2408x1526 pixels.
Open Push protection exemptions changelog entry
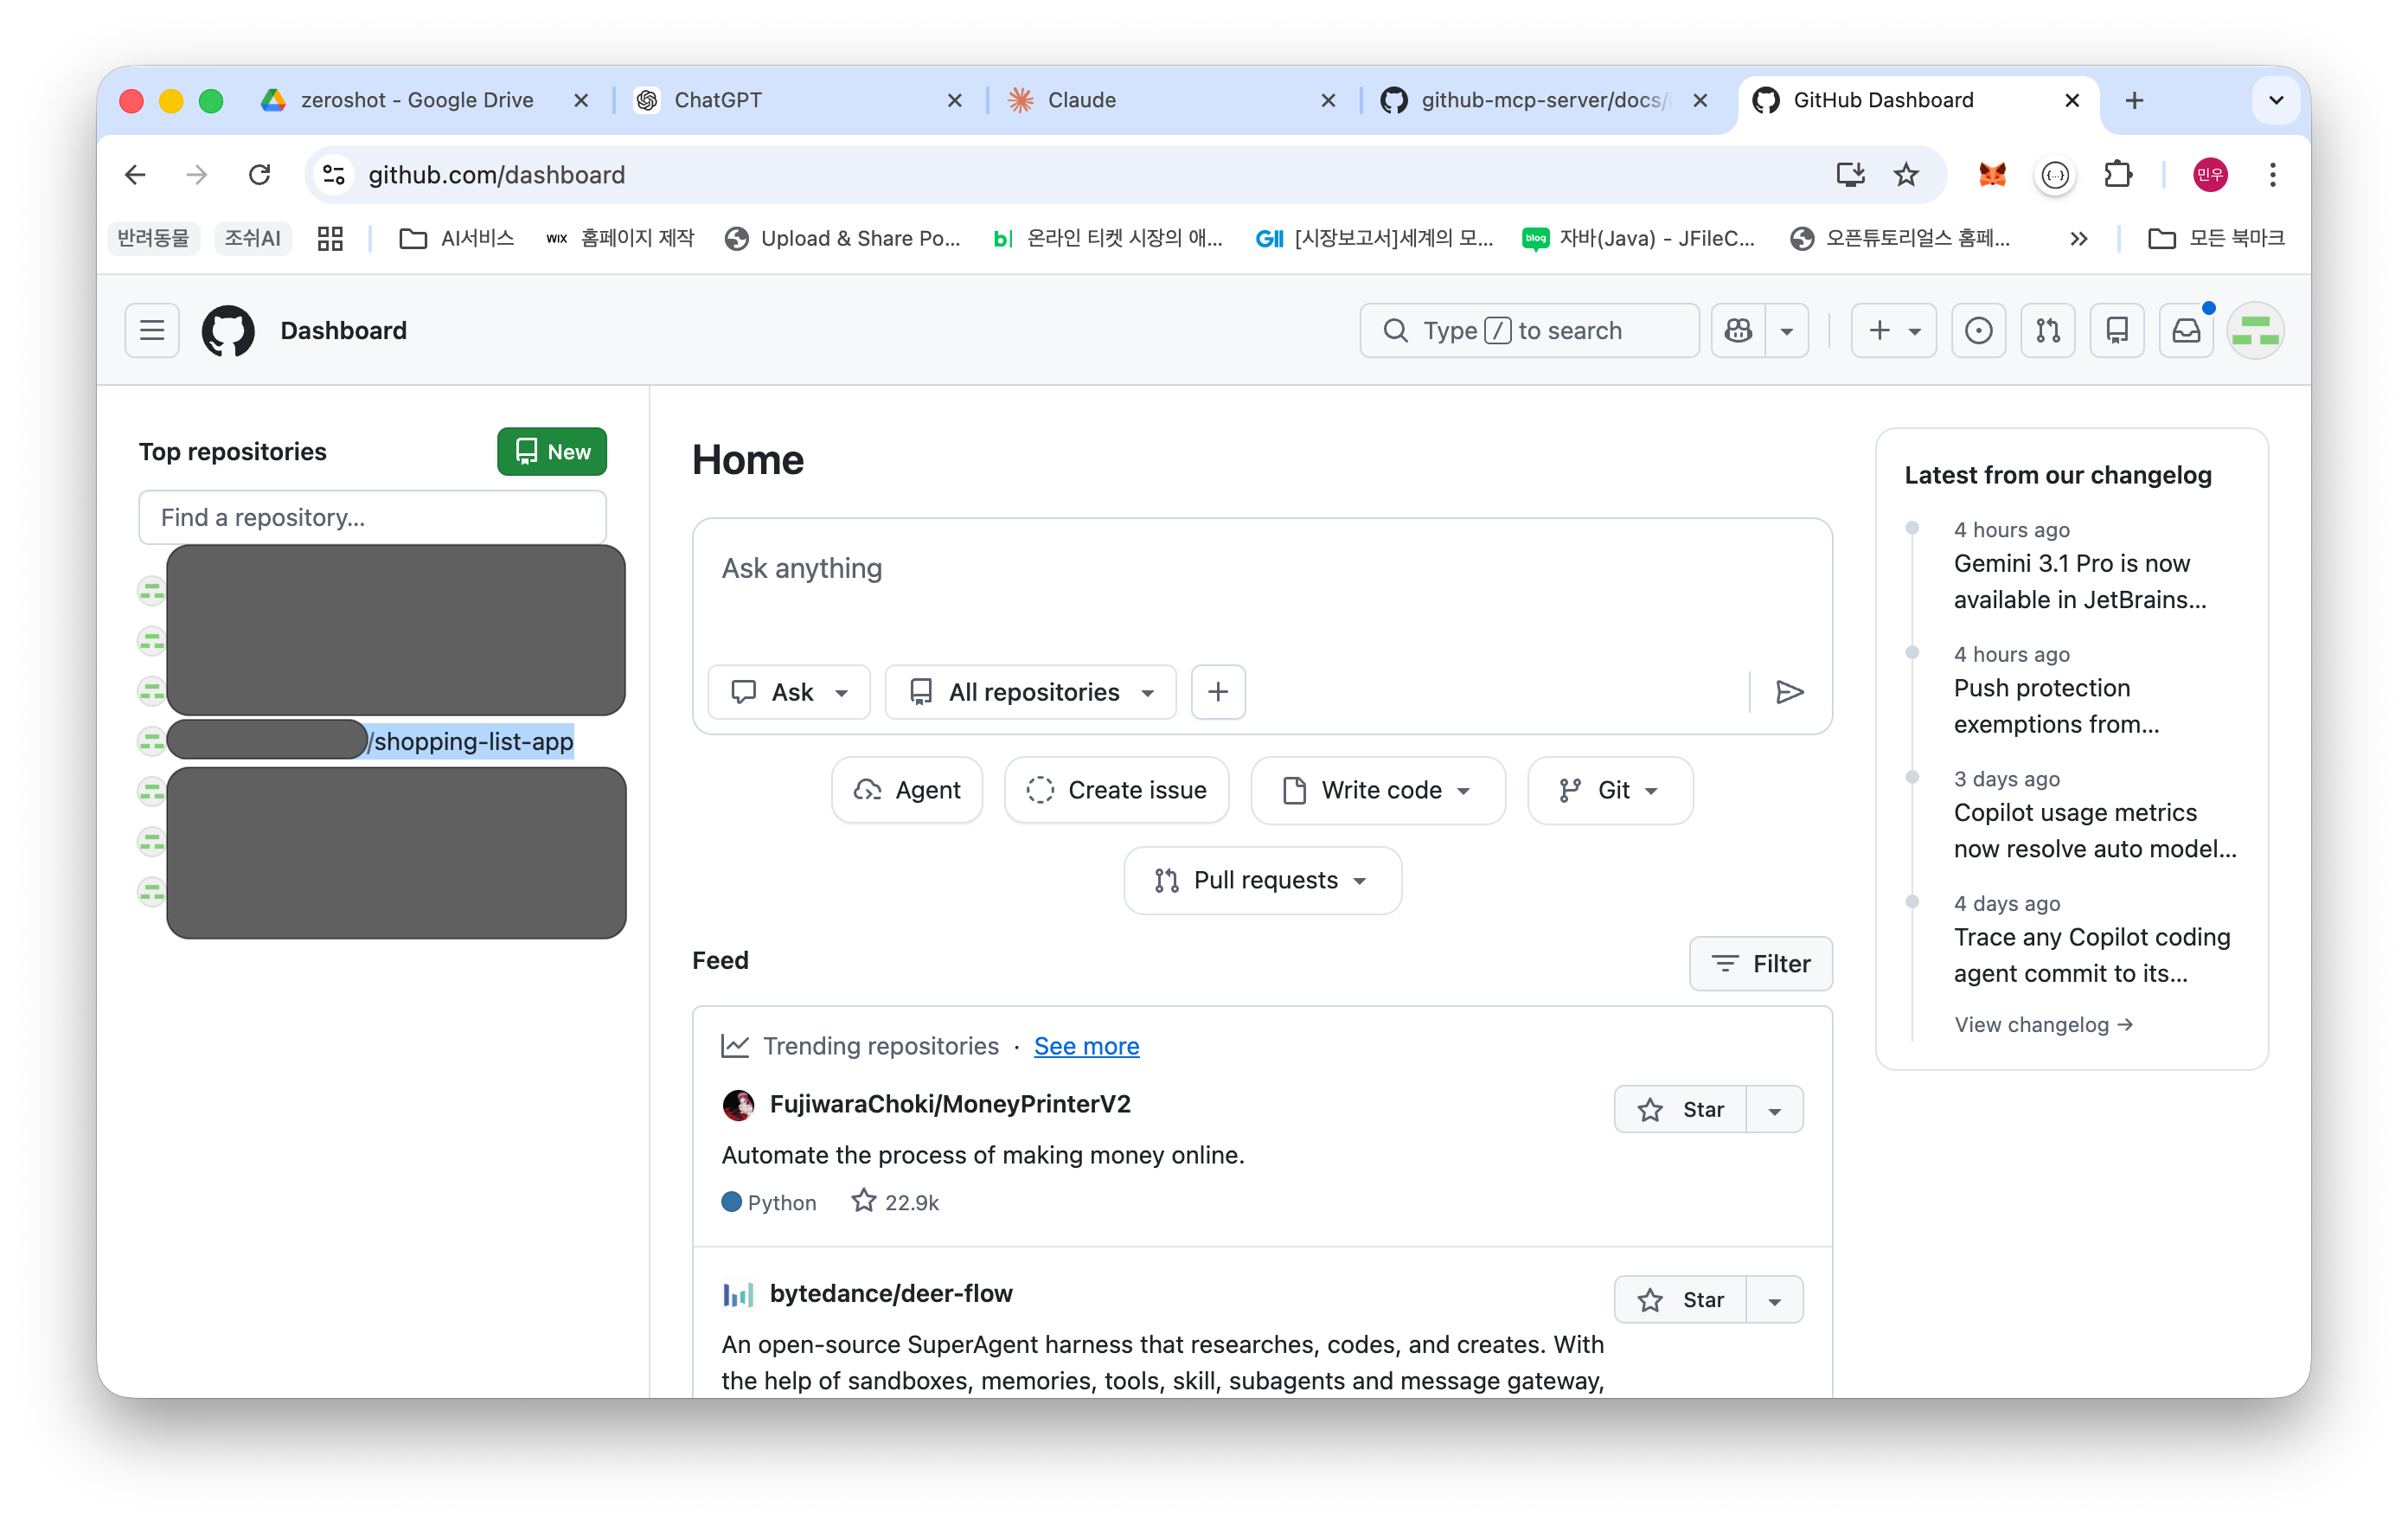(x=2056, y=706)
